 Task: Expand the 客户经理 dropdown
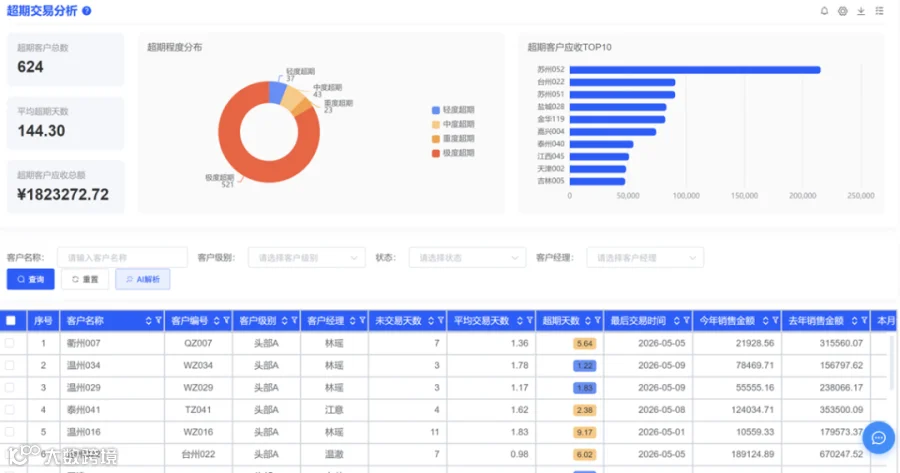tap(645, 258)
